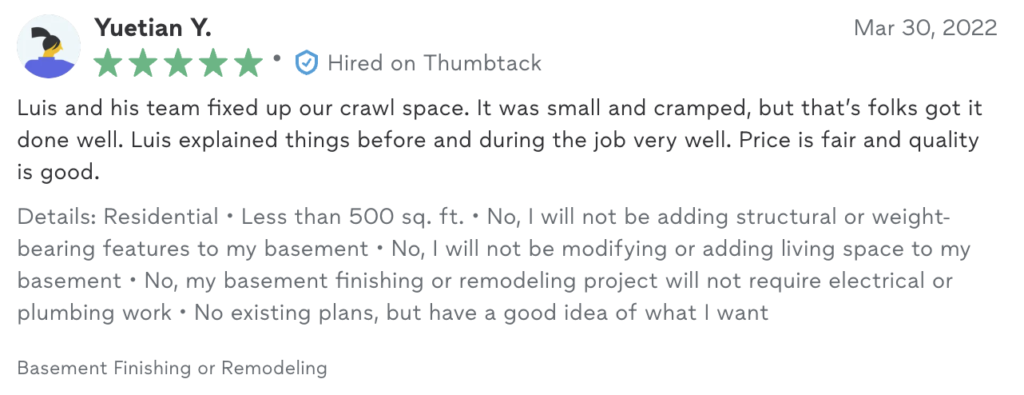Viewport: 1024px width, 395px height.
Task: Click the third green rating star
Action: 178,63
